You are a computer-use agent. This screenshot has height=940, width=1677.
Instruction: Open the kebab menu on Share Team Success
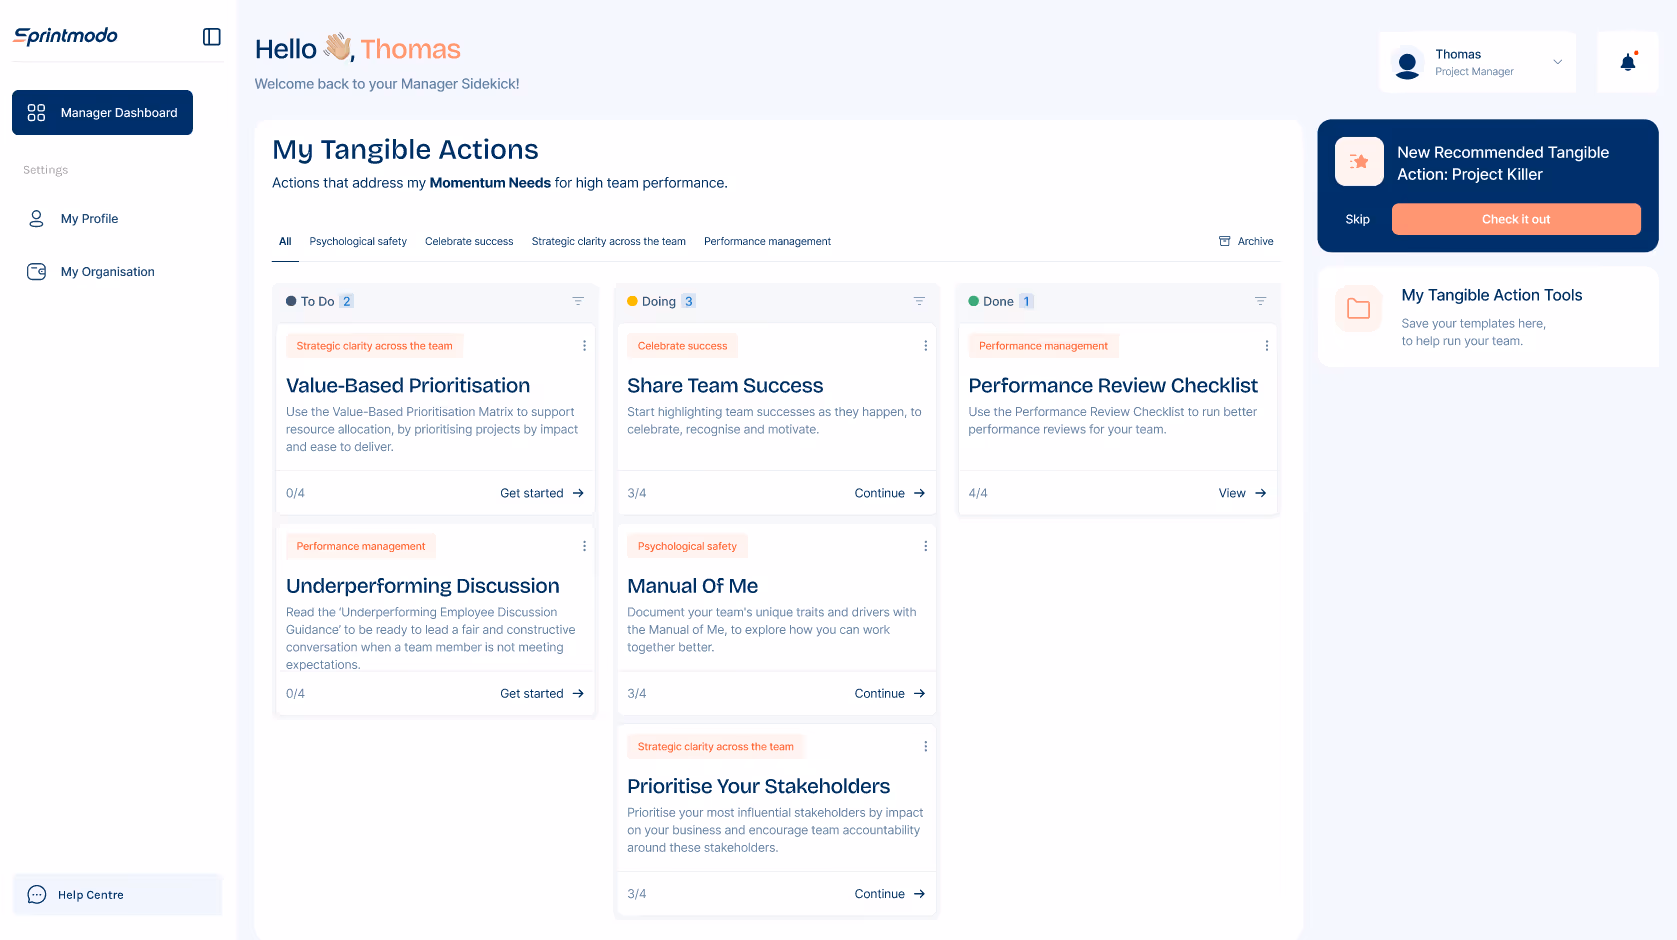pos(925,345)
